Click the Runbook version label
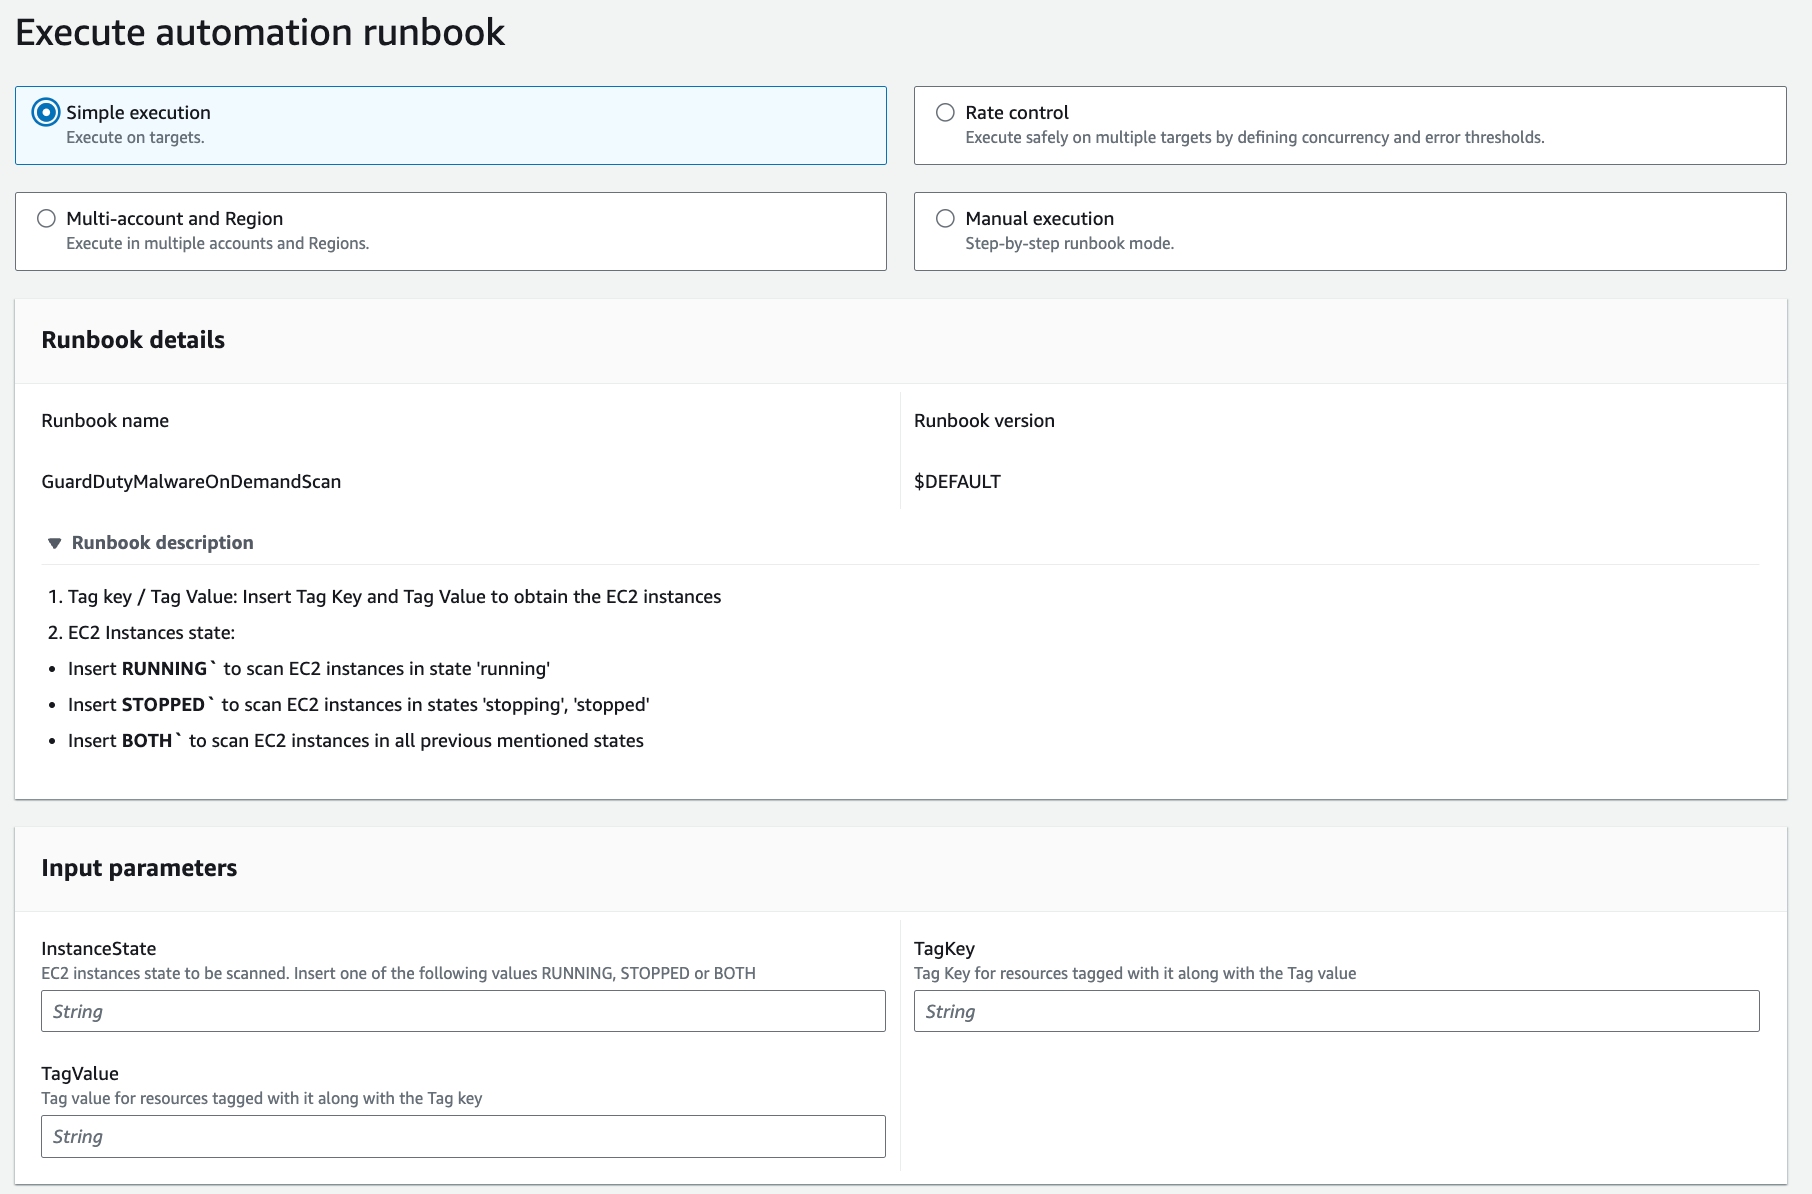The image size is (1812, 1194). [984, 420]
